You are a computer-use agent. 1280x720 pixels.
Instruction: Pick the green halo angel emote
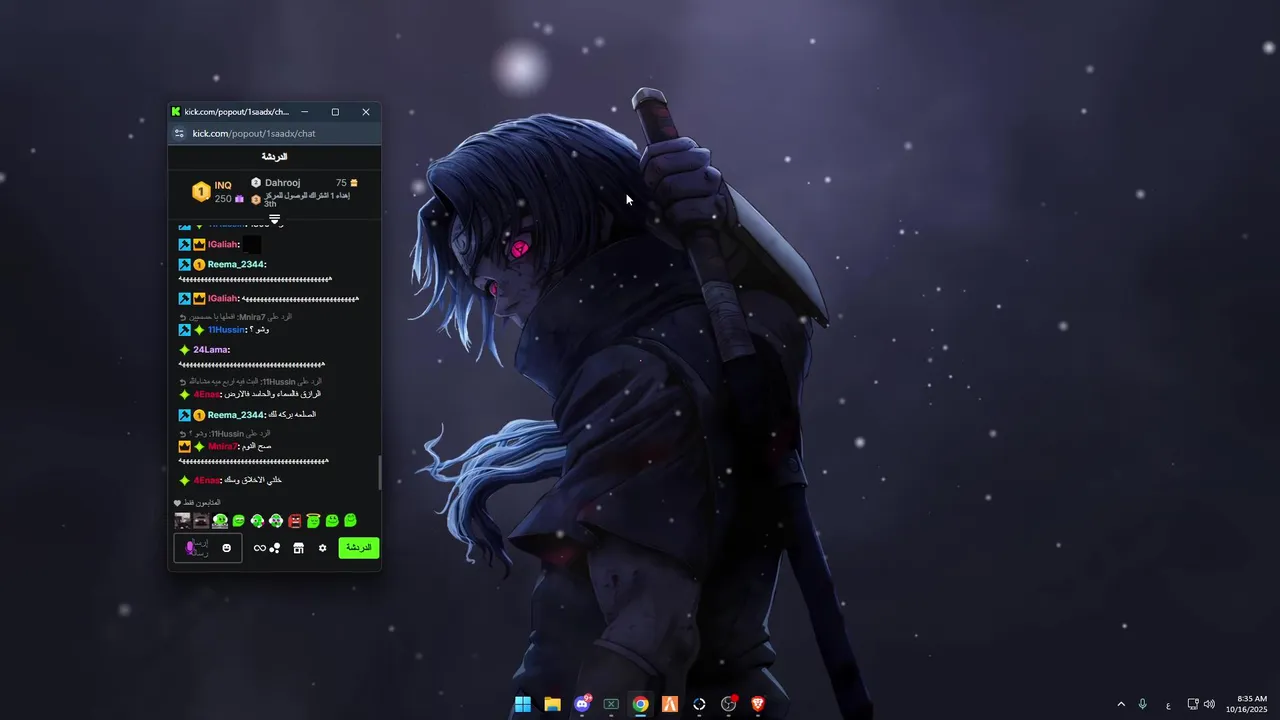pos(313,521)
